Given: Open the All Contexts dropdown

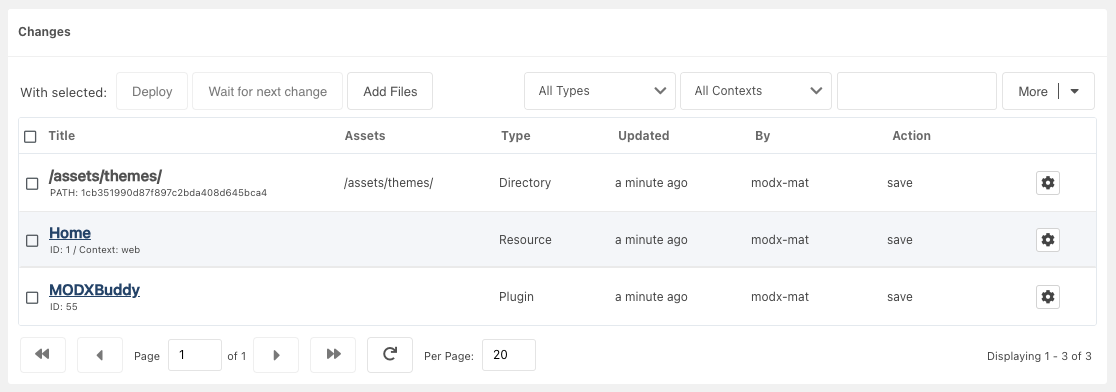Looking at the screenshot, I should point(756,91).
